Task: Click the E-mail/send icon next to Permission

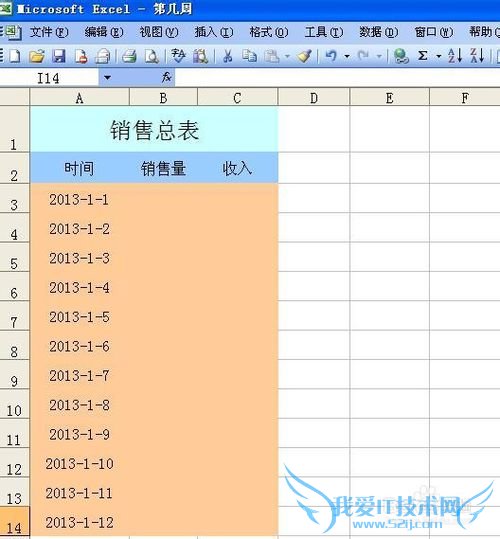Action: click(103, 56)
